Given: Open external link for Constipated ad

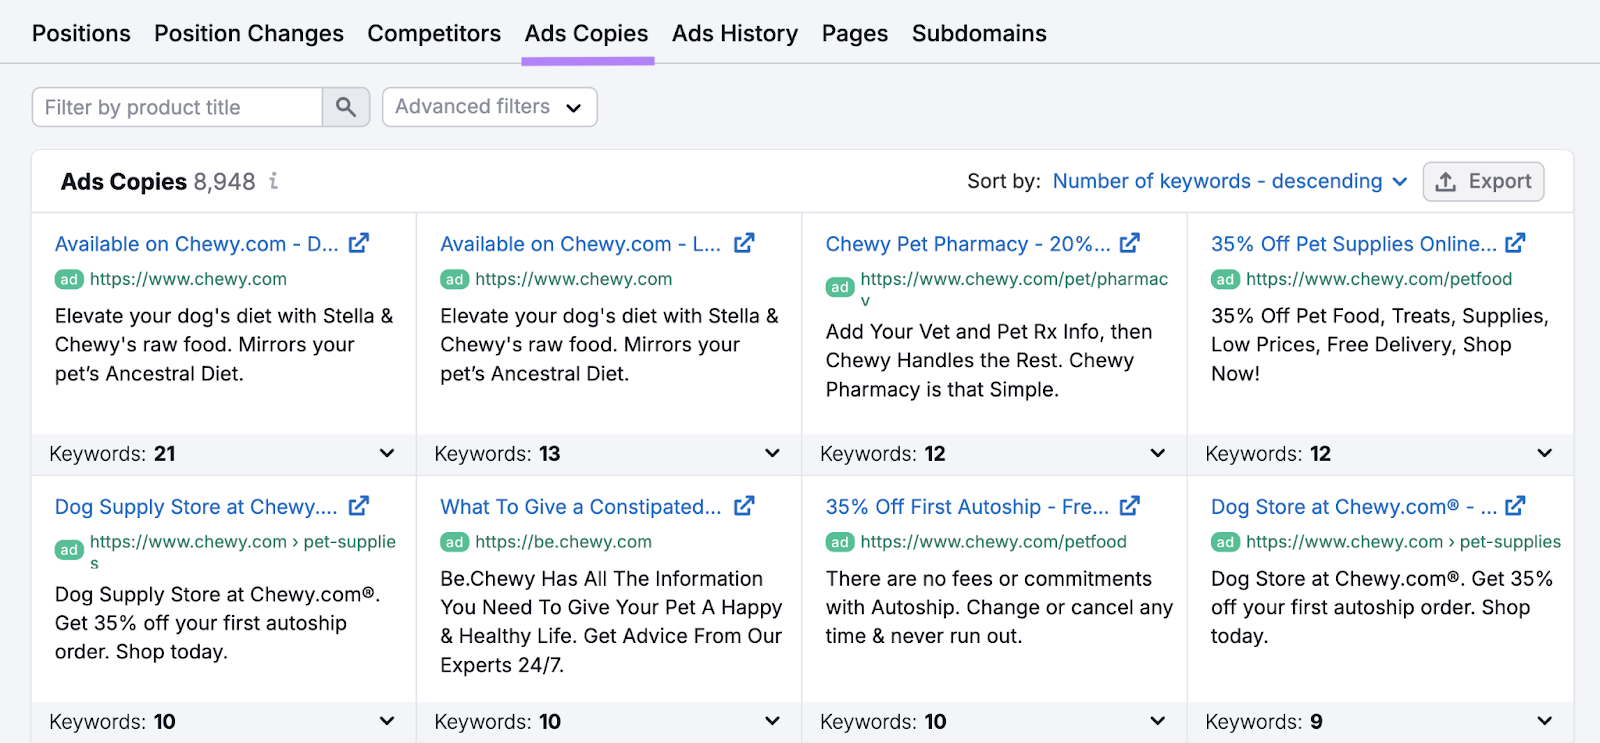Looking at the screenshot, I should (x=744, y=506).
